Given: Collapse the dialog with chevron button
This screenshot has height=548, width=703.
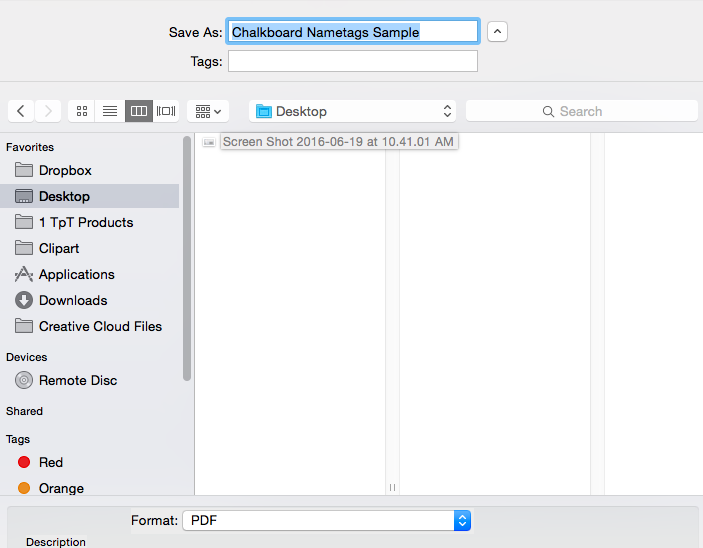Looking at the screenshot, I should [497, 32].
